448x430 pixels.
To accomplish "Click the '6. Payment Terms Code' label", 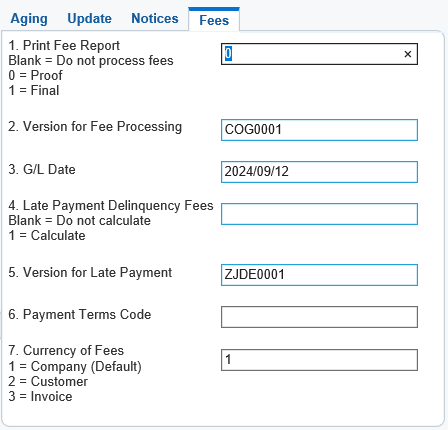I will 80,314.
